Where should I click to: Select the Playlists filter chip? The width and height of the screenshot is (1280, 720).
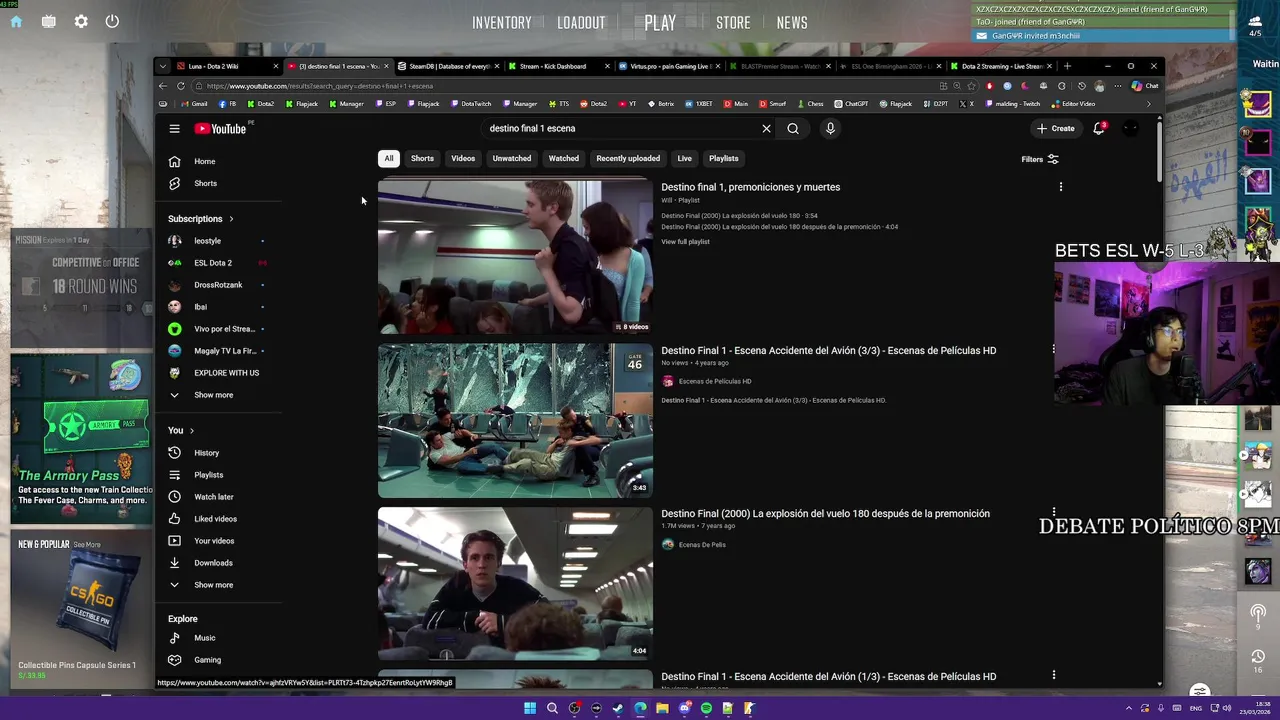tap(724, 158)
